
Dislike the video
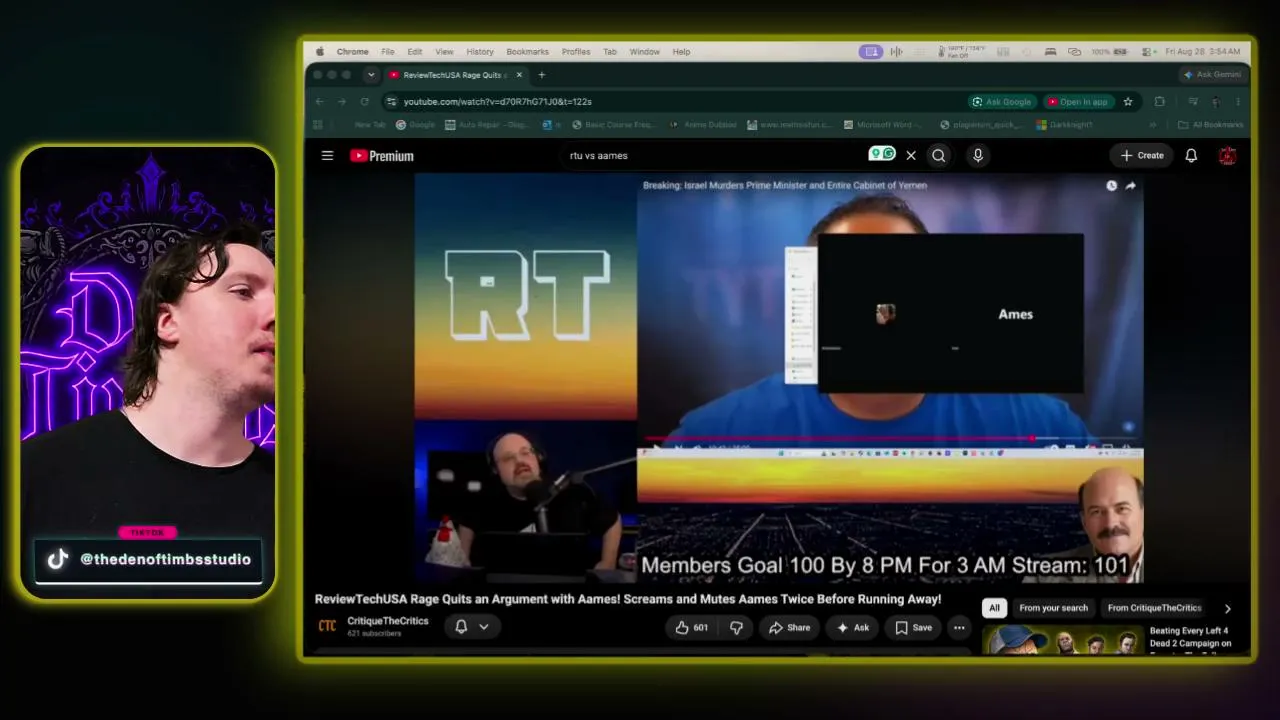pos(736,627)
